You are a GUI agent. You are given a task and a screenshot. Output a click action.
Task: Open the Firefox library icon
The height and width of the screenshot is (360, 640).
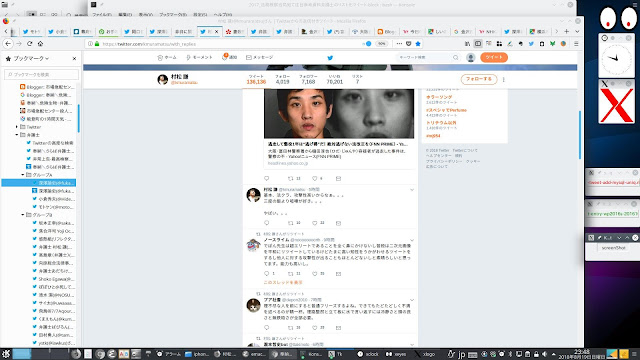point(467,44)
